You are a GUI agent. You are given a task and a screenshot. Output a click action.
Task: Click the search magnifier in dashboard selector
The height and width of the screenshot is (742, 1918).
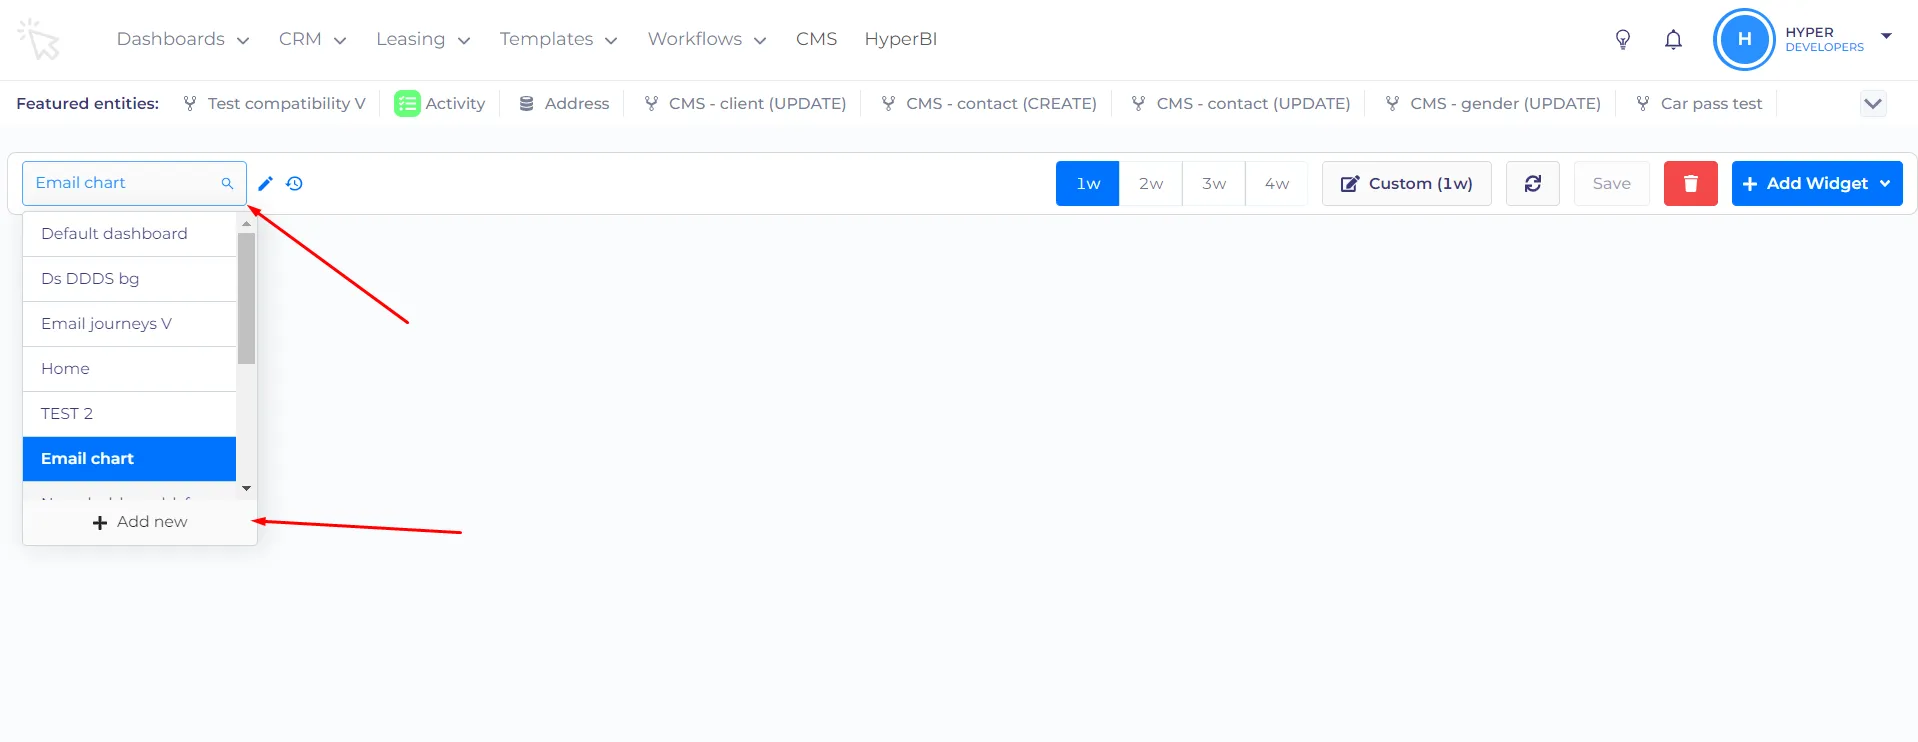(x=227, y=183)
